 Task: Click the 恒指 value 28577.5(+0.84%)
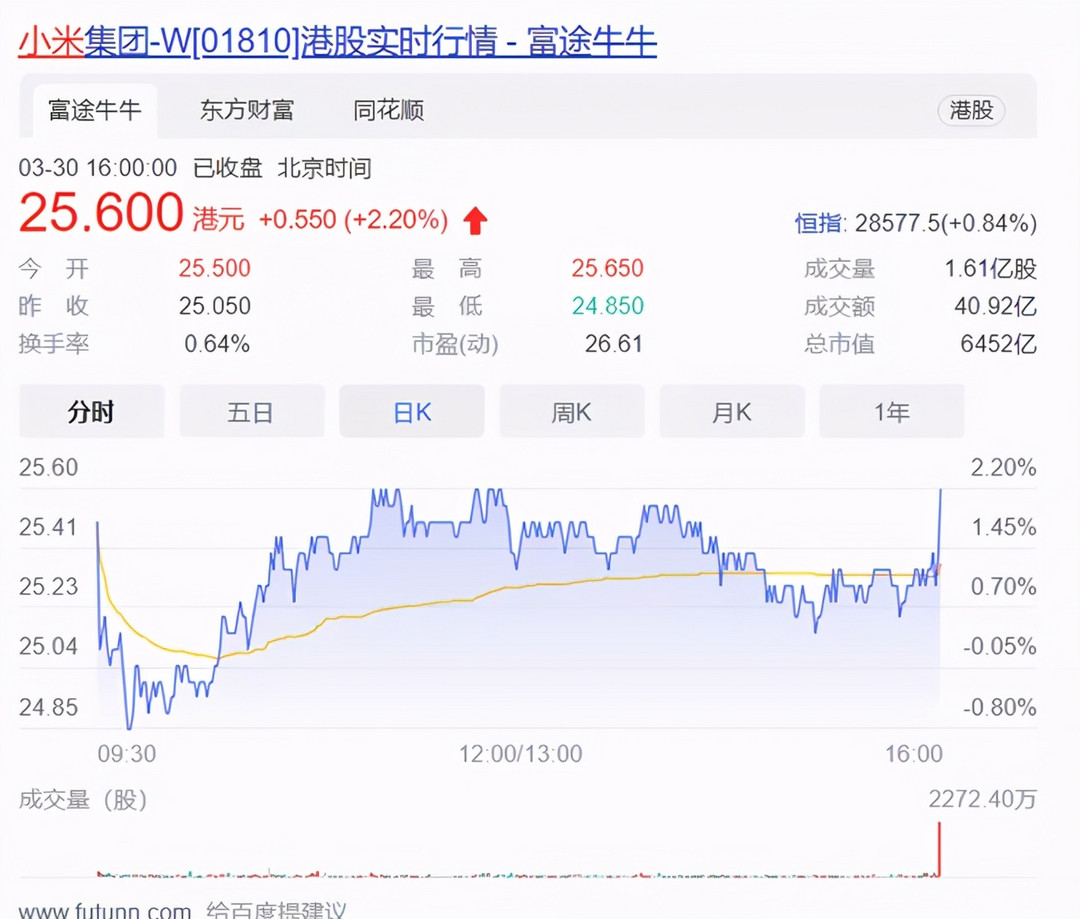tap(946, 223)
